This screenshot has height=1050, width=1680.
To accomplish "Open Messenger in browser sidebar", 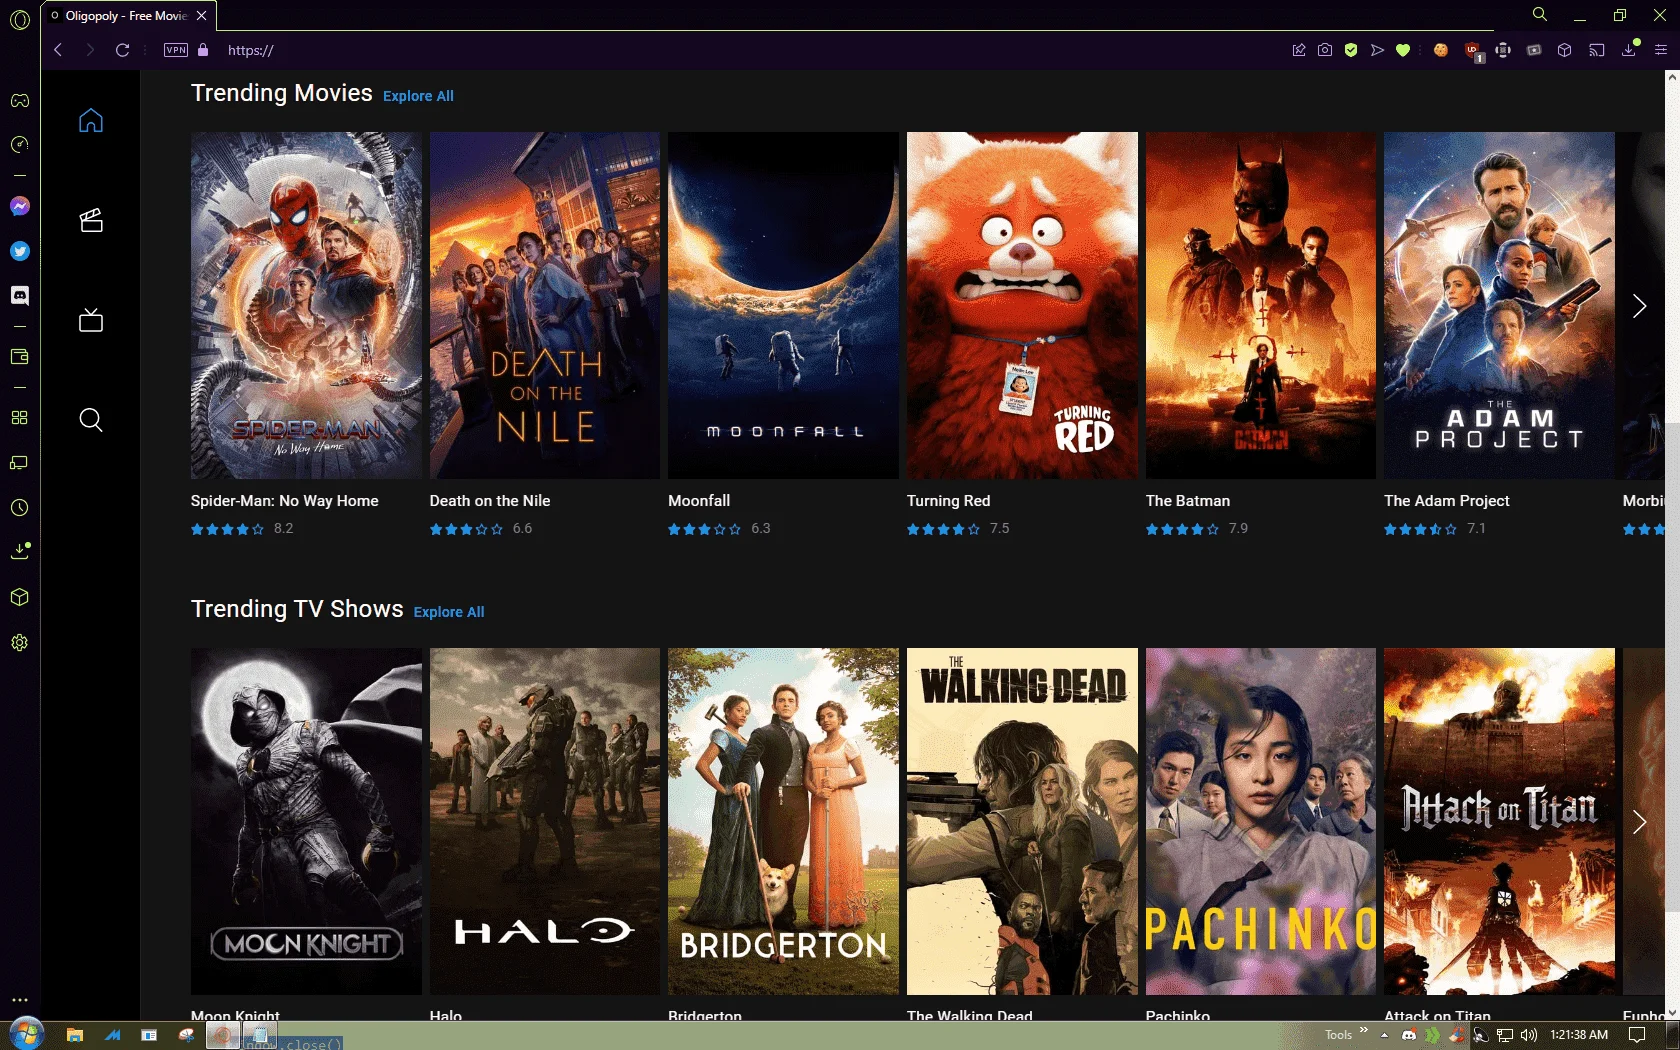I will point(20,206).
